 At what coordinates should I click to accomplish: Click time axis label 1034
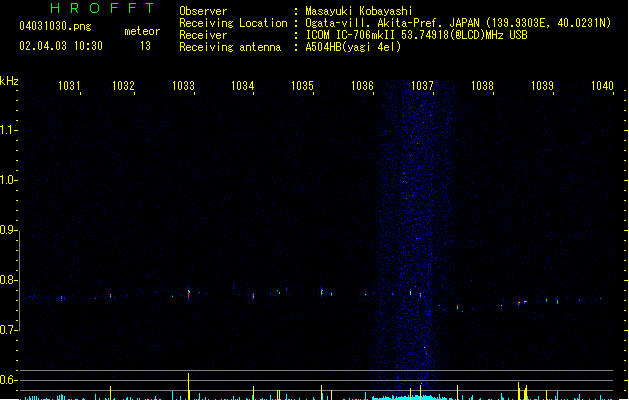243,86
